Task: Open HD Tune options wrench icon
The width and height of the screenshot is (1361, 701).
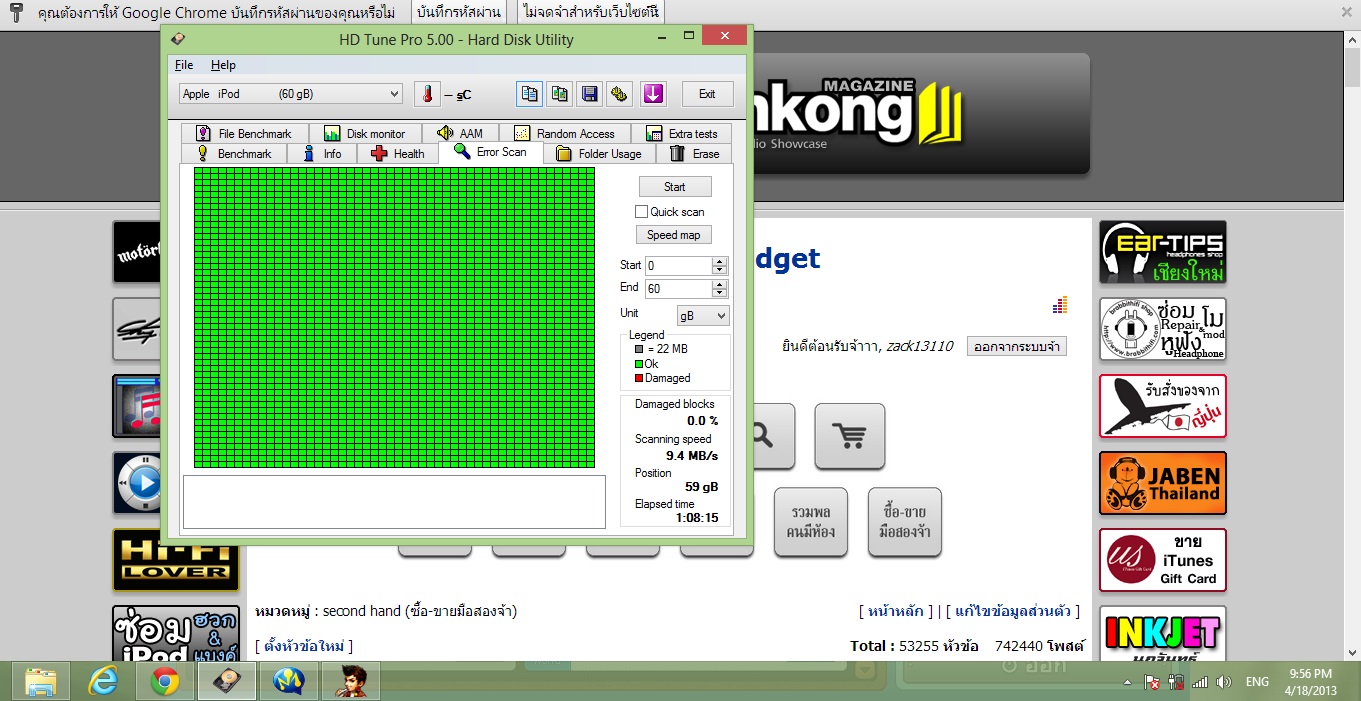Action: pyautogui.click(x=620, y=94)
